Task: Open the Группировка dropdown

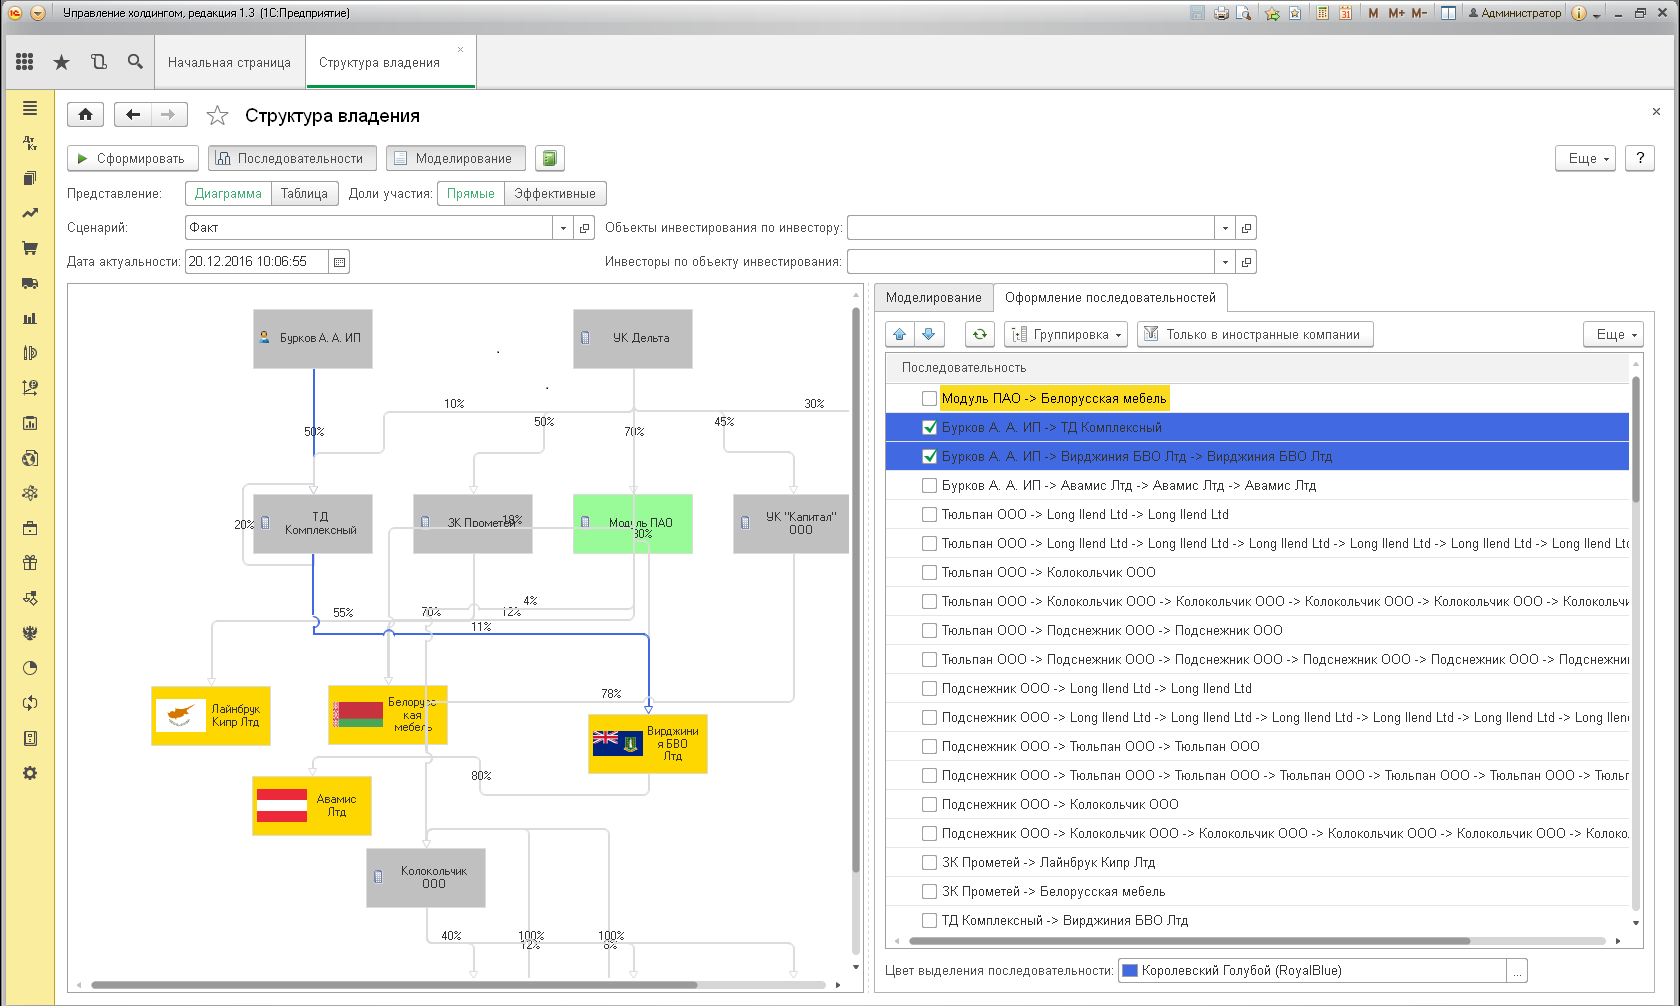Action: pos(1066,335)
